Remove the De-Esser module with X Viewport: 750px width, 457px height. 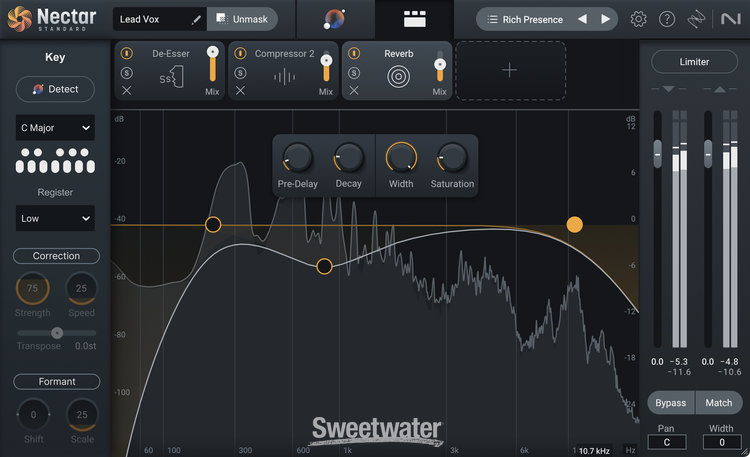pyautogui.click(x=127, y=91)
